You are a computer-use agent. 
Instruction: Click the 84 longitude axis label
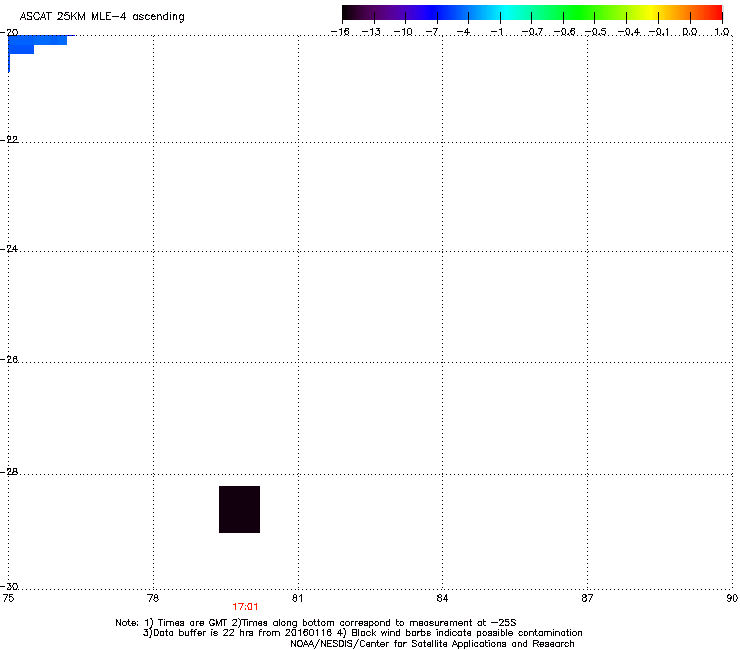pyautogui.click(x=442, y=598)
